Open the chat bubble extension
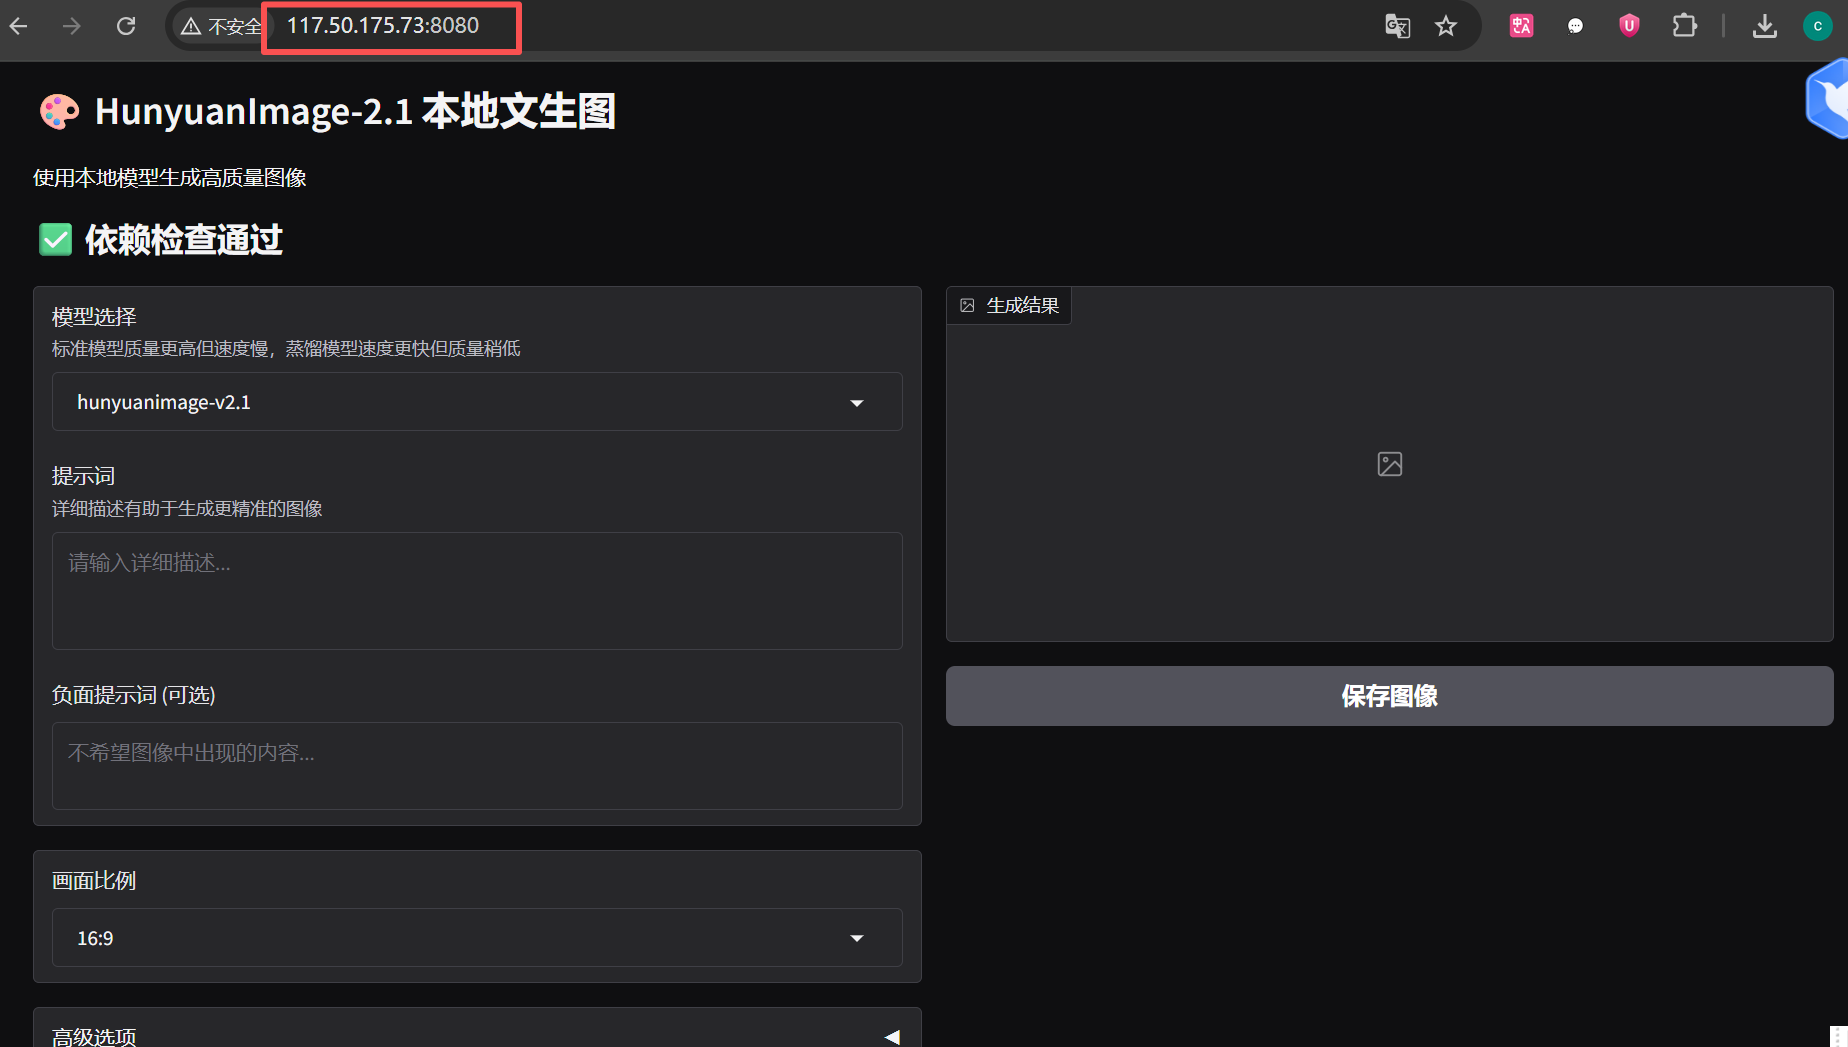1848x1047 pixels. (x=1575, y=26)
